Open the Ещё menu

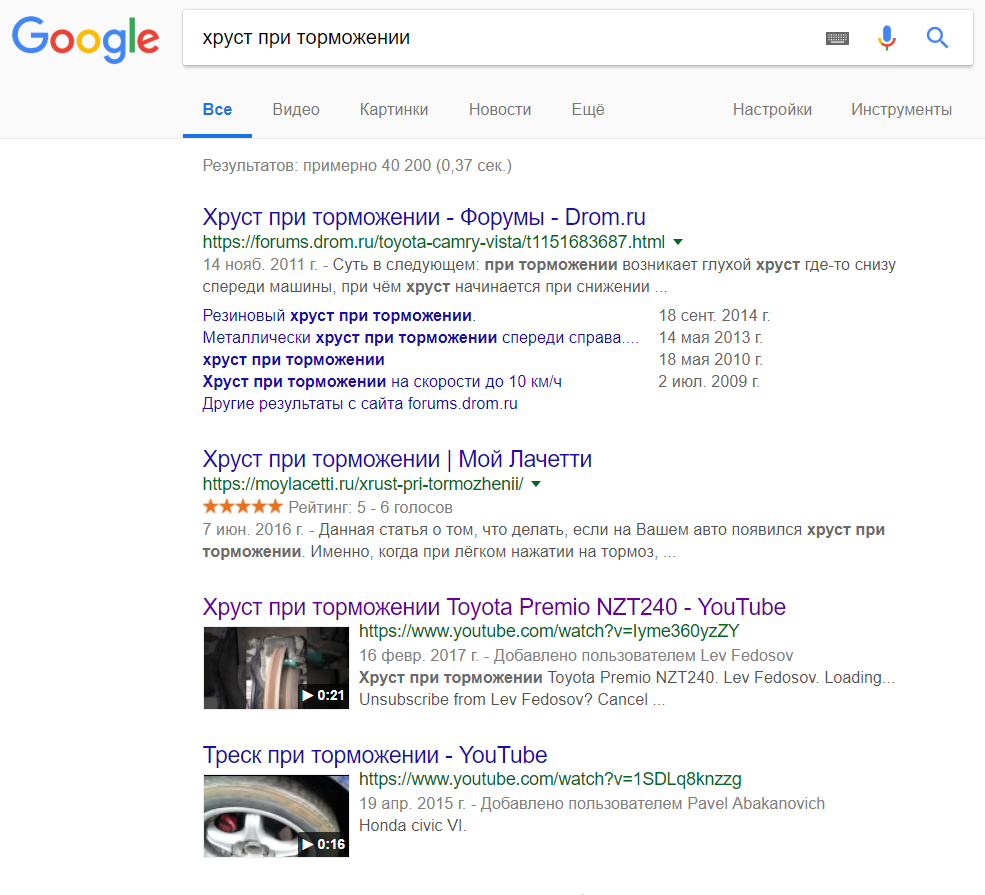point(588,110)
